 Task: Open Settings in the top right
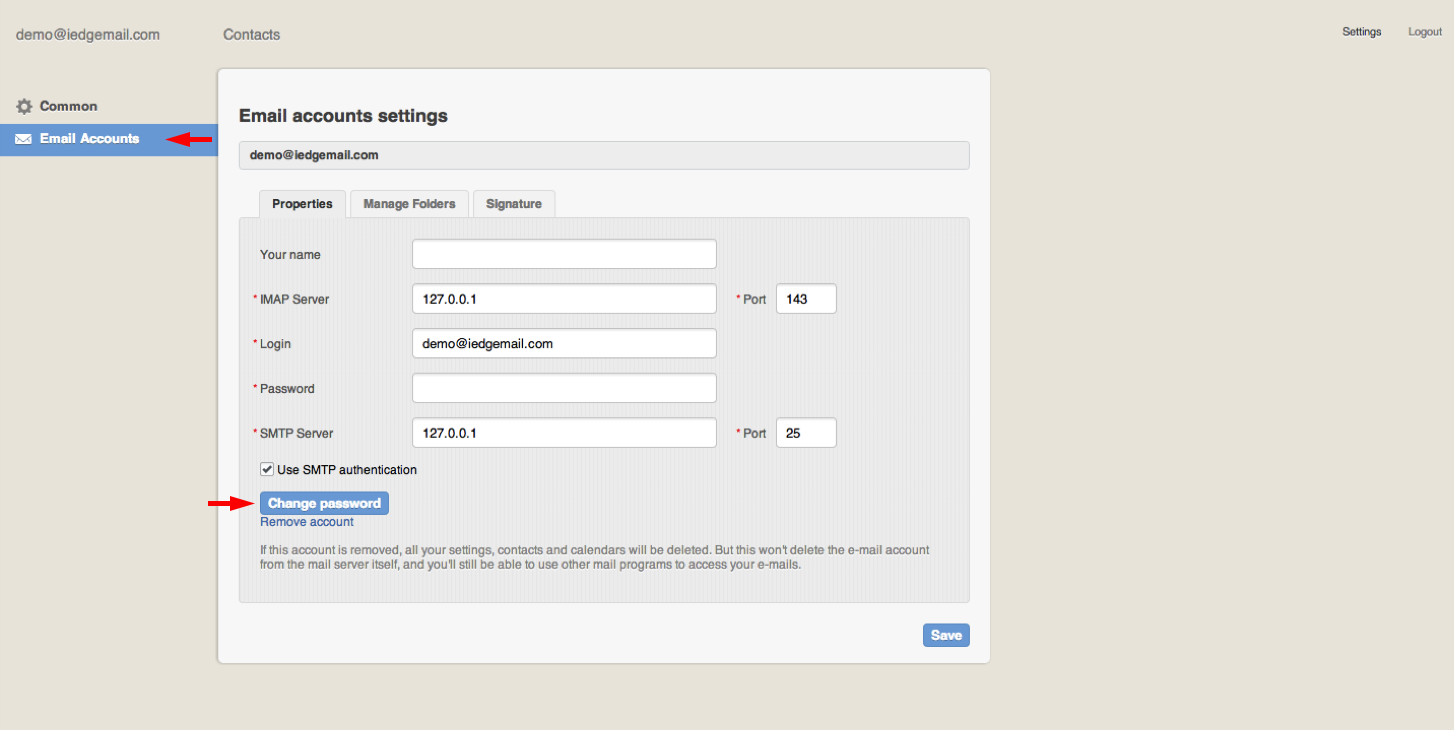(x=1361, y=32)
